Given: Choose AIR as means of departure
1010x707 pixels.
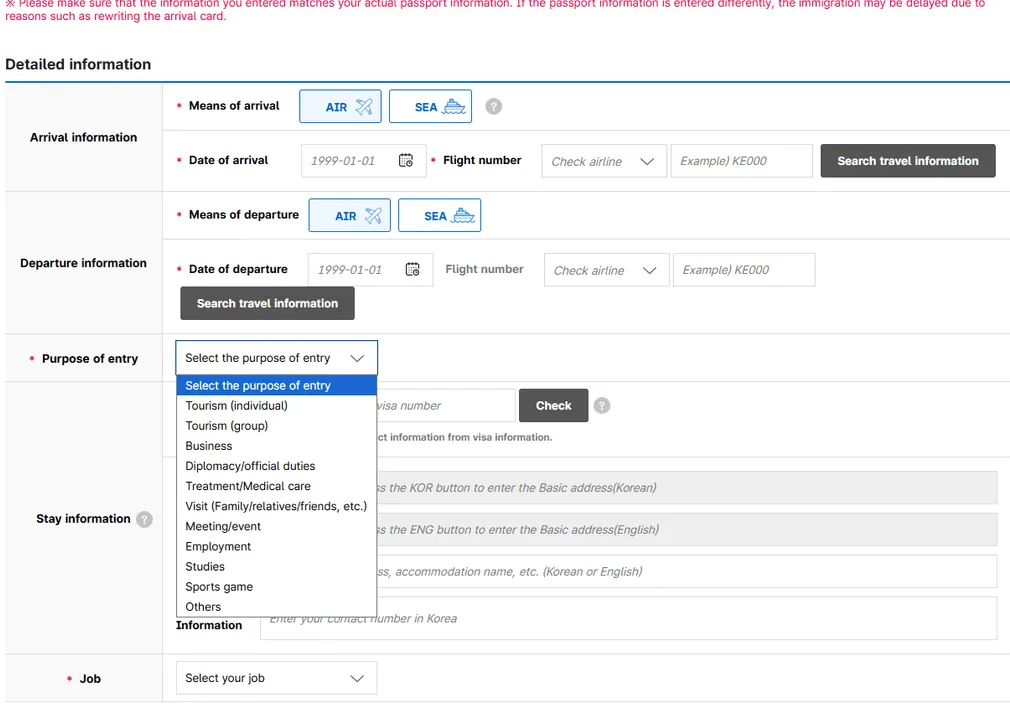Looking at the screenshot, I should pos(349,215).
